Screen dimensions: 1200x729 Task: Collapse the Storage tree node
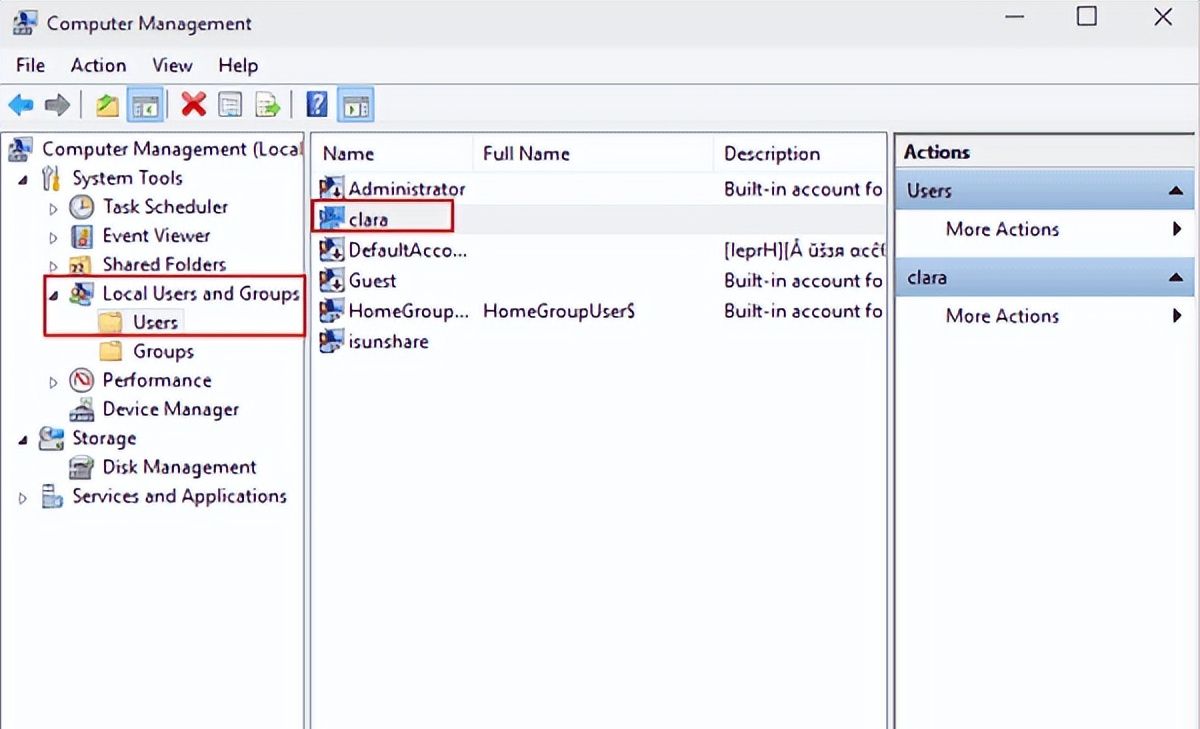coord(22,440)
